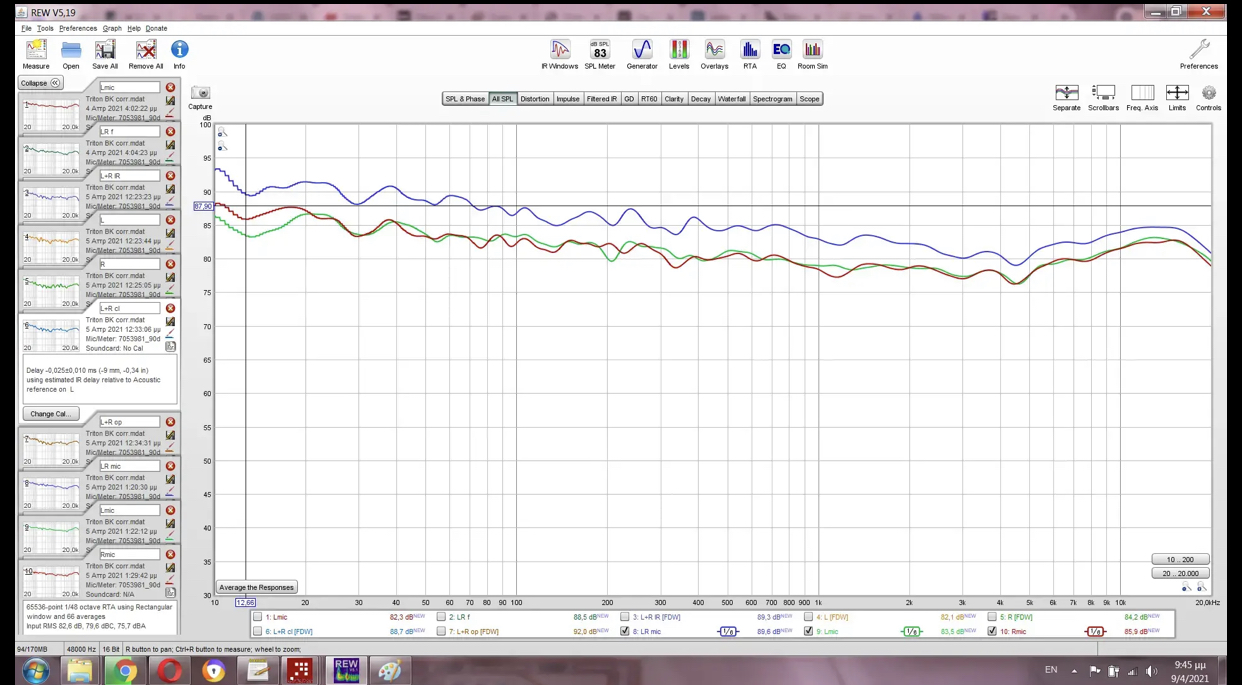The image size is (1242, 685).
Task: Uncheck the 8: LR mic trace
Action: coord(625,632)
